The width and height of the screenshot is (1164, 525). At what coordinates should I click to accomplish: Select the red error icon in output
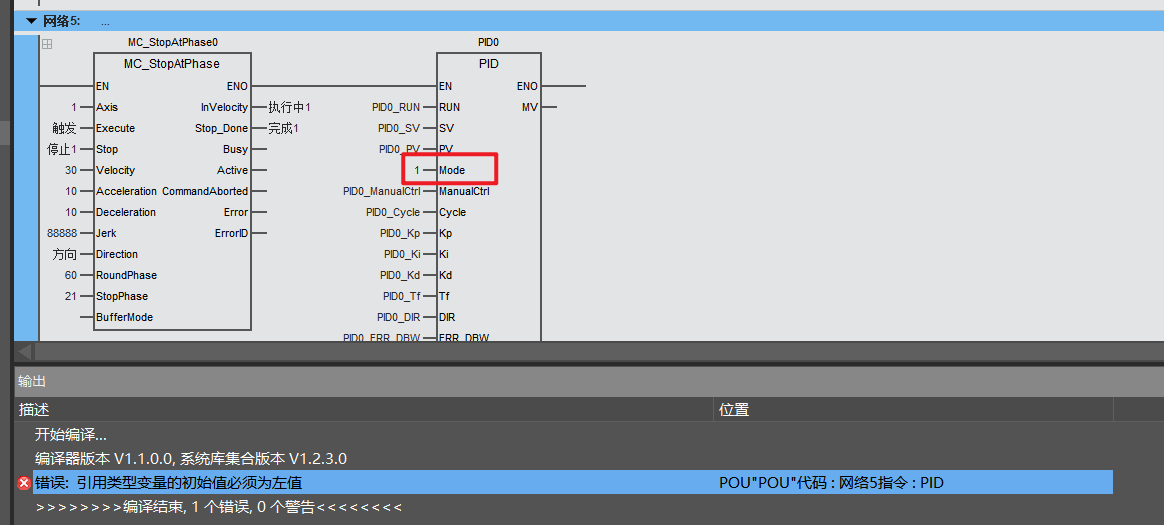(24, 483)
